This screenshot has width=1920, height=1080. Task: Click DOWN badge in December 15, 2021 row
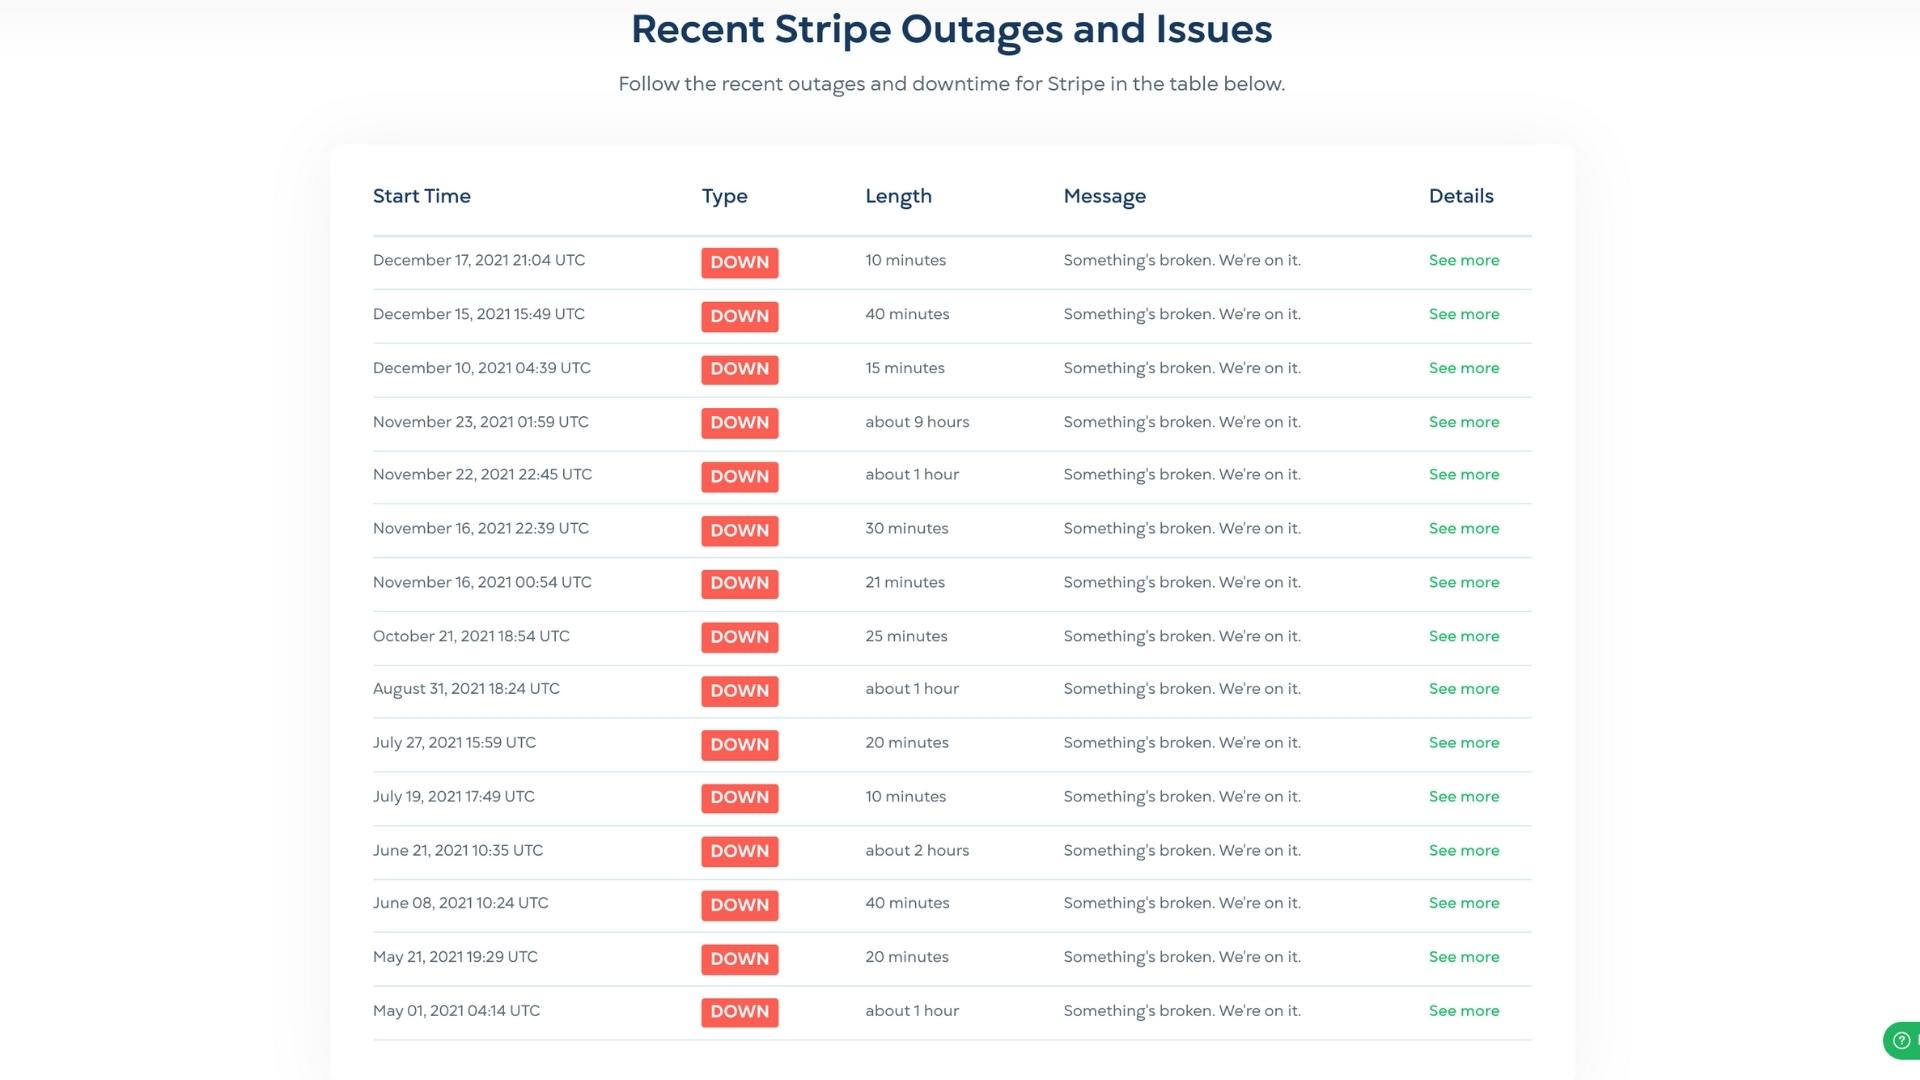click(740, 316)
